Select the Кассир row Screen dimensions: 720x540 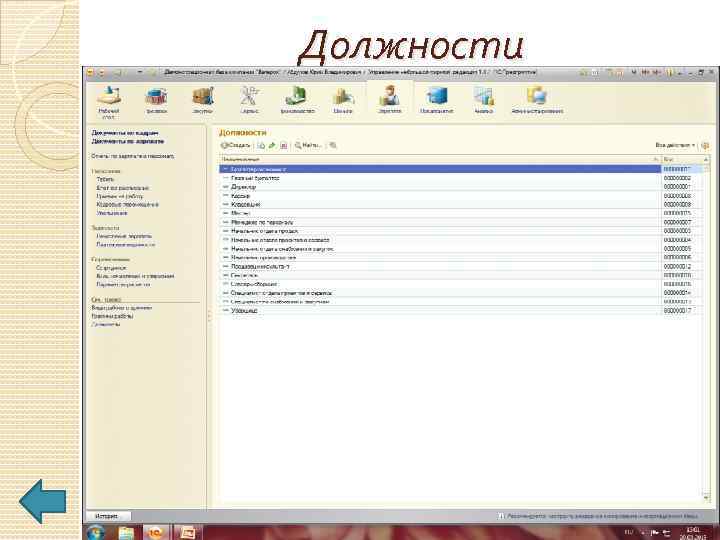pos(440,196)
